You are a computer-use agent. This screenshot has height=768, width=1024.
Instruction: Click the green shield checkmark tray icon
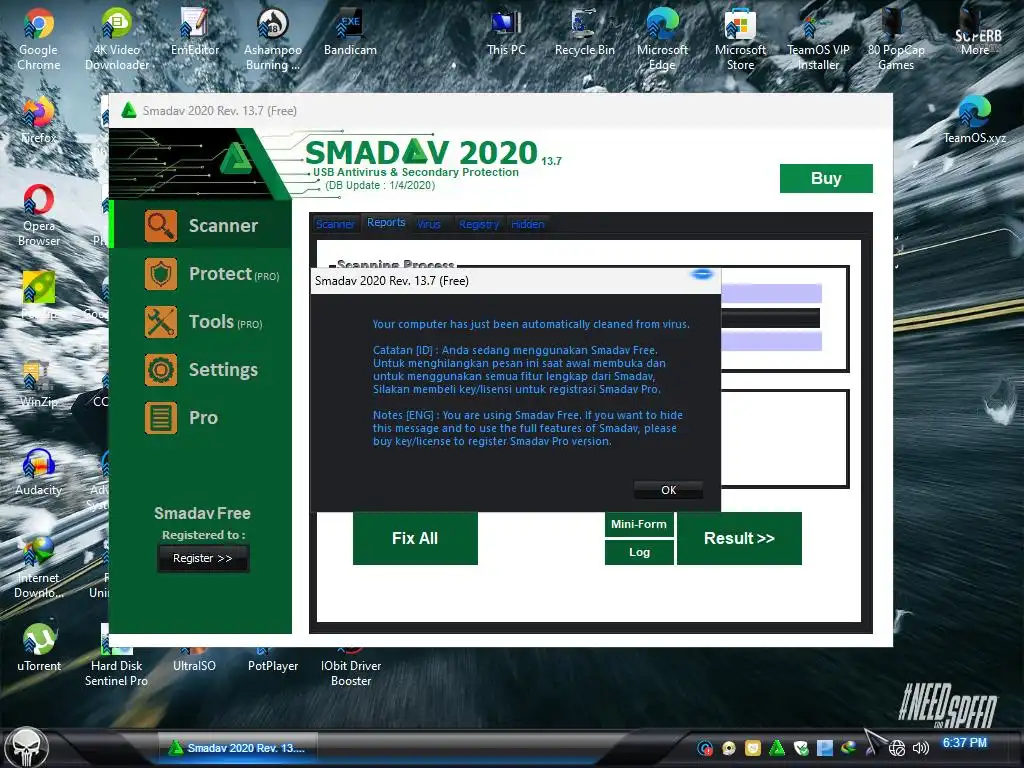tap(801, 748)
